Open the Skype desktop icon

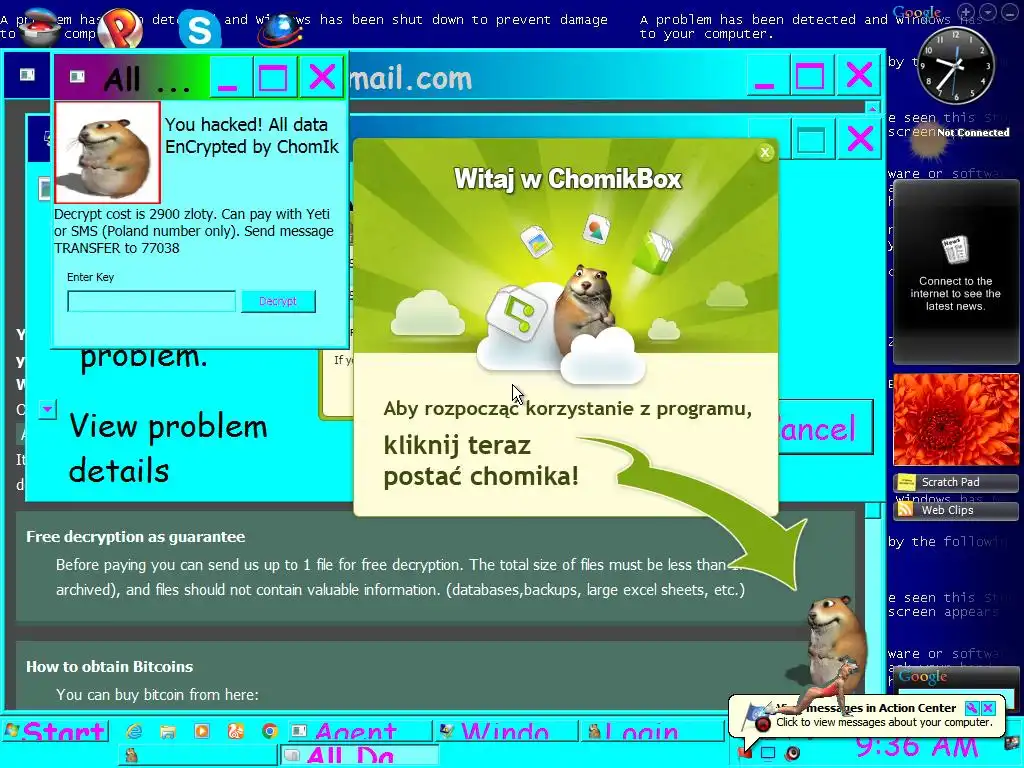[x=199, y=29]
